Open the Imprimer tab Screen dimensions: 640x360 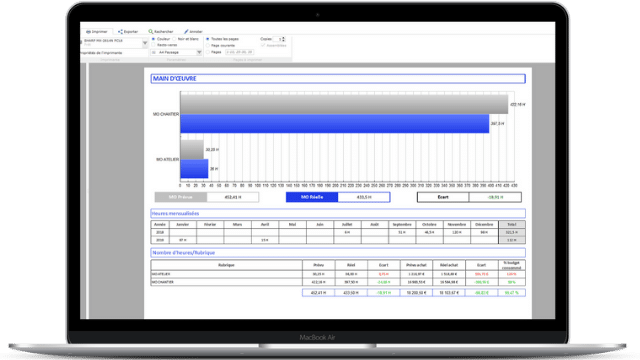tap(97, 31)
